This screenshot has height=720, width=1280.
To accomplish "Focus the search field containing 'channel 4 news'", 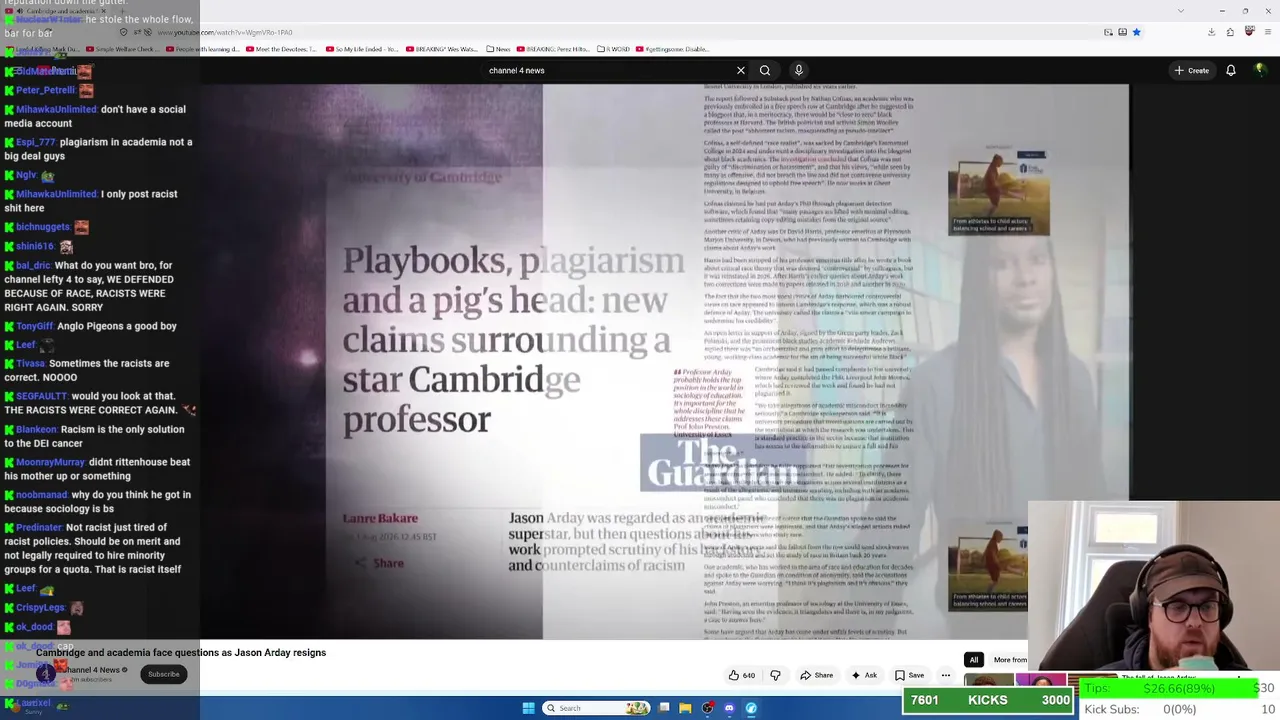I will [x=610, y=70].
